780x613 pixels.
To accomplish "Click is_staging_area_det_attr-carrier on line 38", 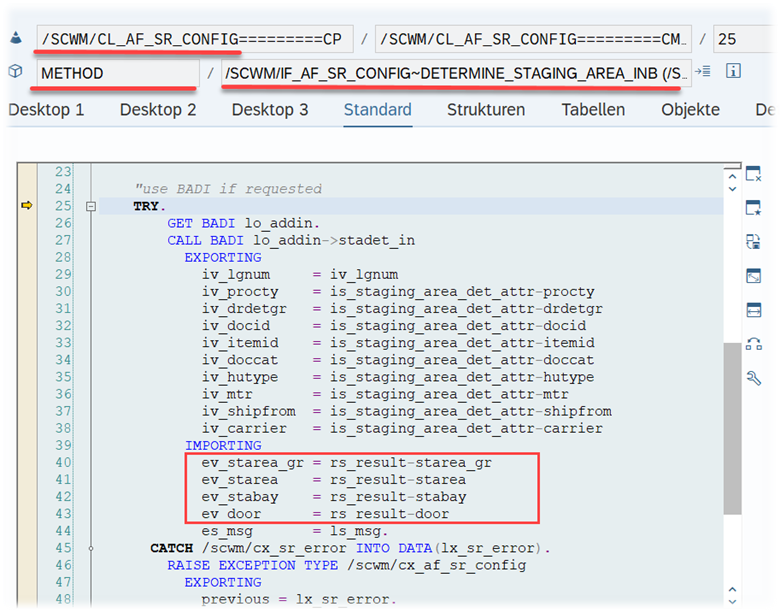I will coord(466,428).
